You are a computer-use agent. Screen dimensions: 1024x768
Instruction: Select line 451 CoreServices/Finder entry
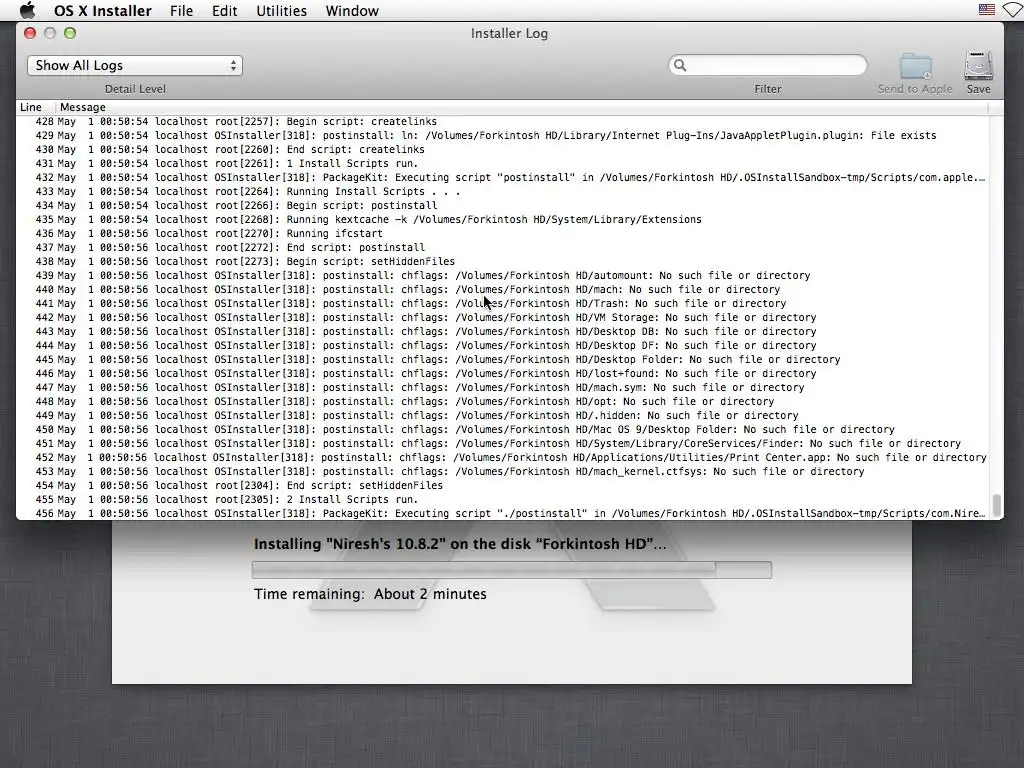coord(503,443)
